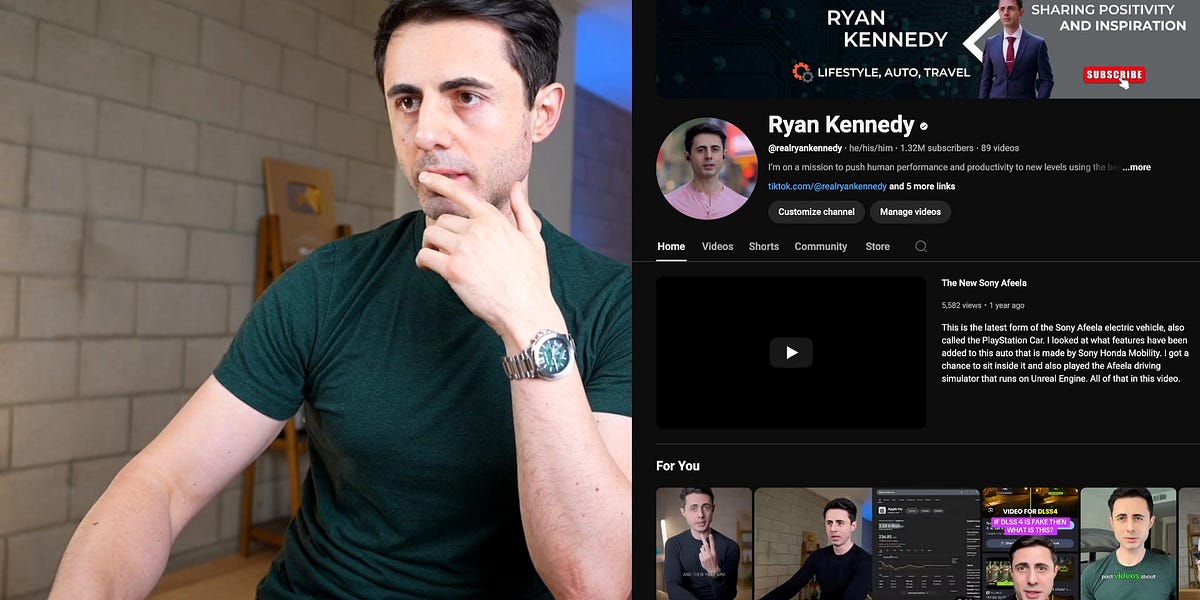The image size is (1200, 600).
Task: Expand 'and 5 more links'
Action: pyautogui.click(x=921, y=185)
